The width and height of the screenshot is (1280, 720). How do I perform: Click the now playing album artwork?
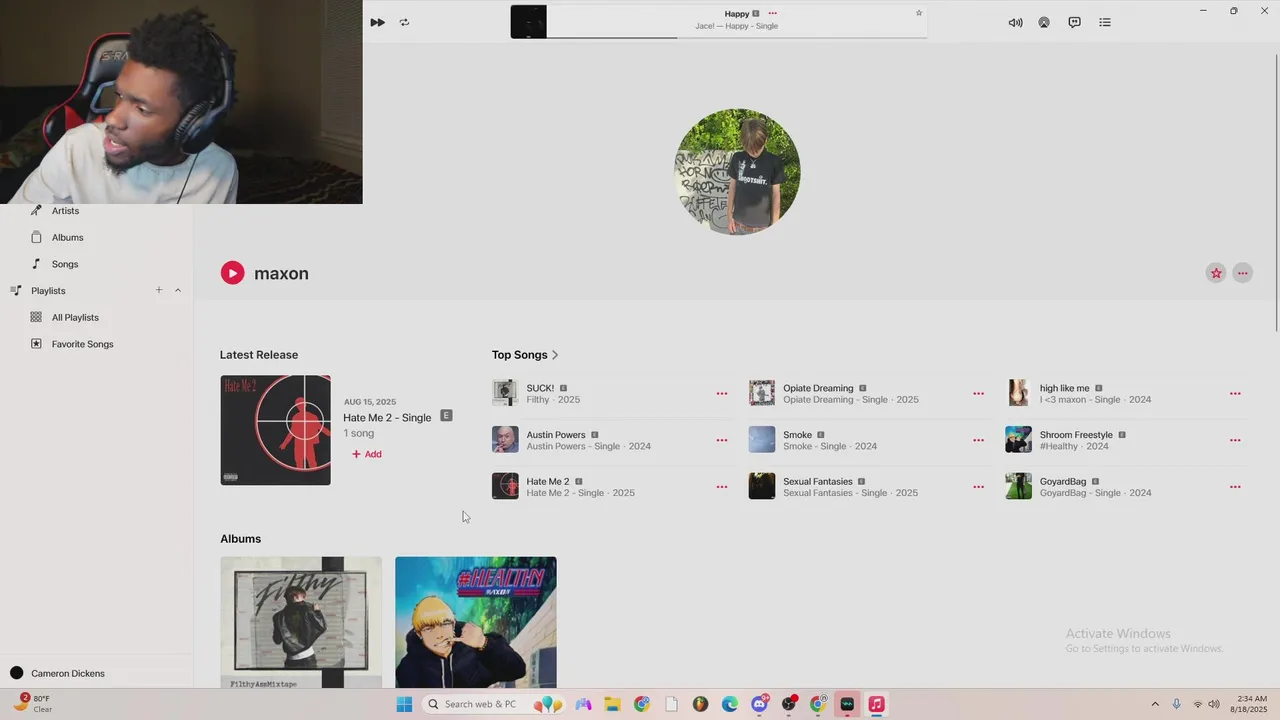pos(528,22)
